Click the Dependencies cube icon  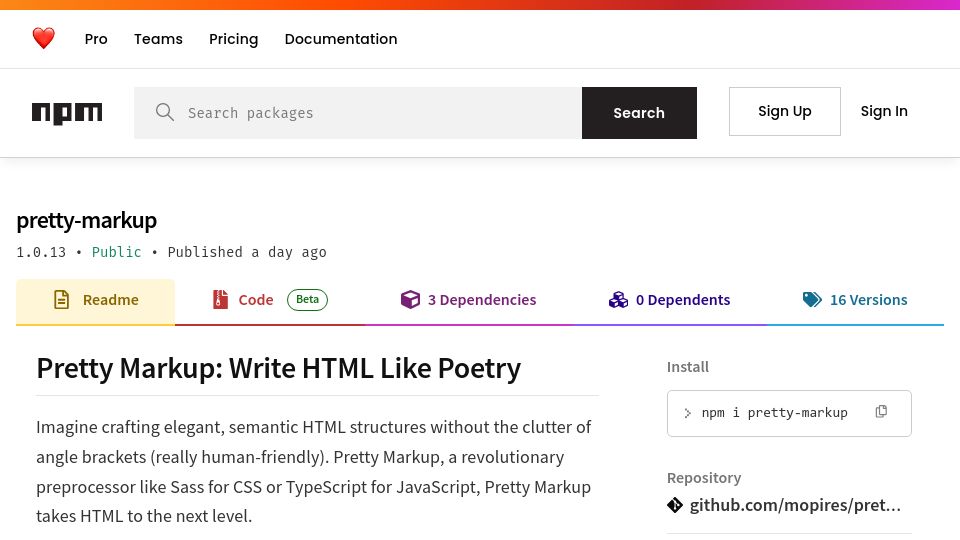click(x=410, y=299)
